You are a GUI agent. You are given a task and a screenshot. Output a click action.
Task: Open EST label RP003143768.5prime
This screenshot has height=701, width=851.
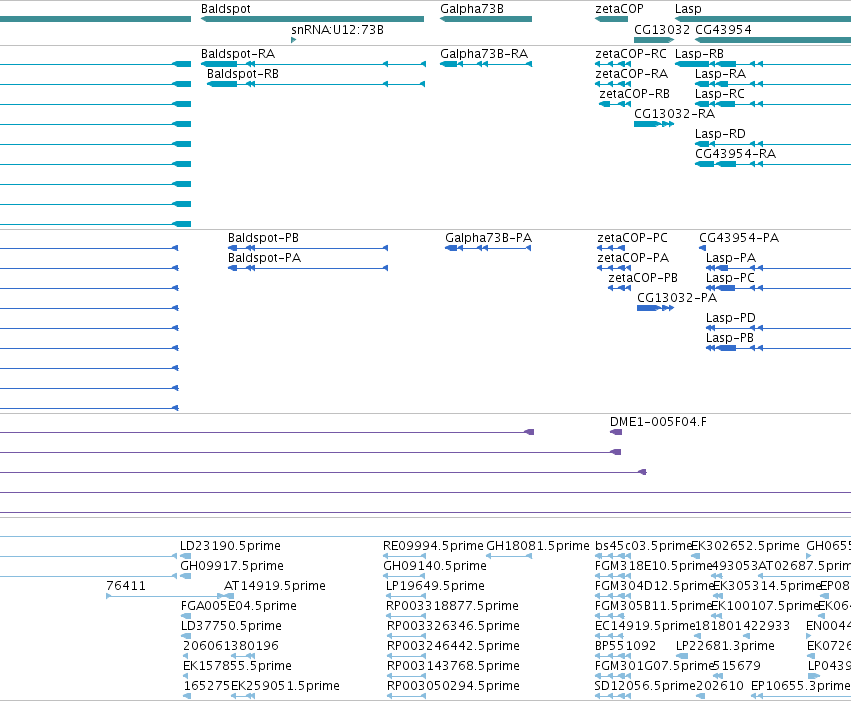pos(453,666)
